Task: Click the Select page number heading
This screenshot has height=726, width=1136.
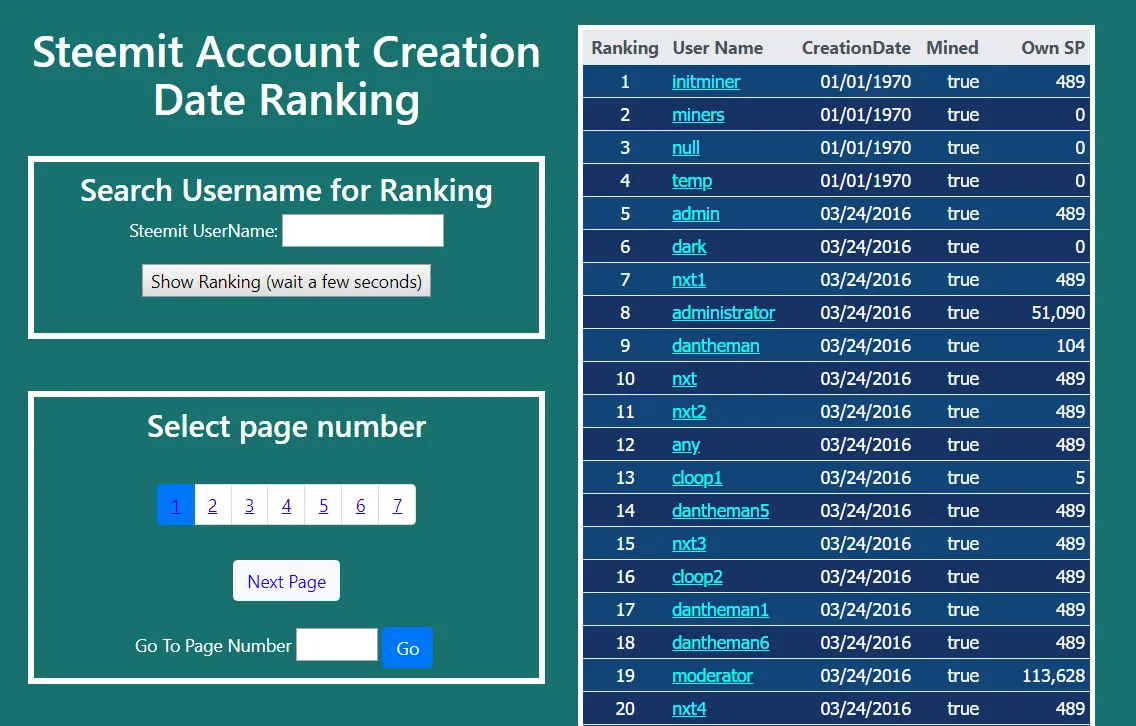Action: coord(286,427)
